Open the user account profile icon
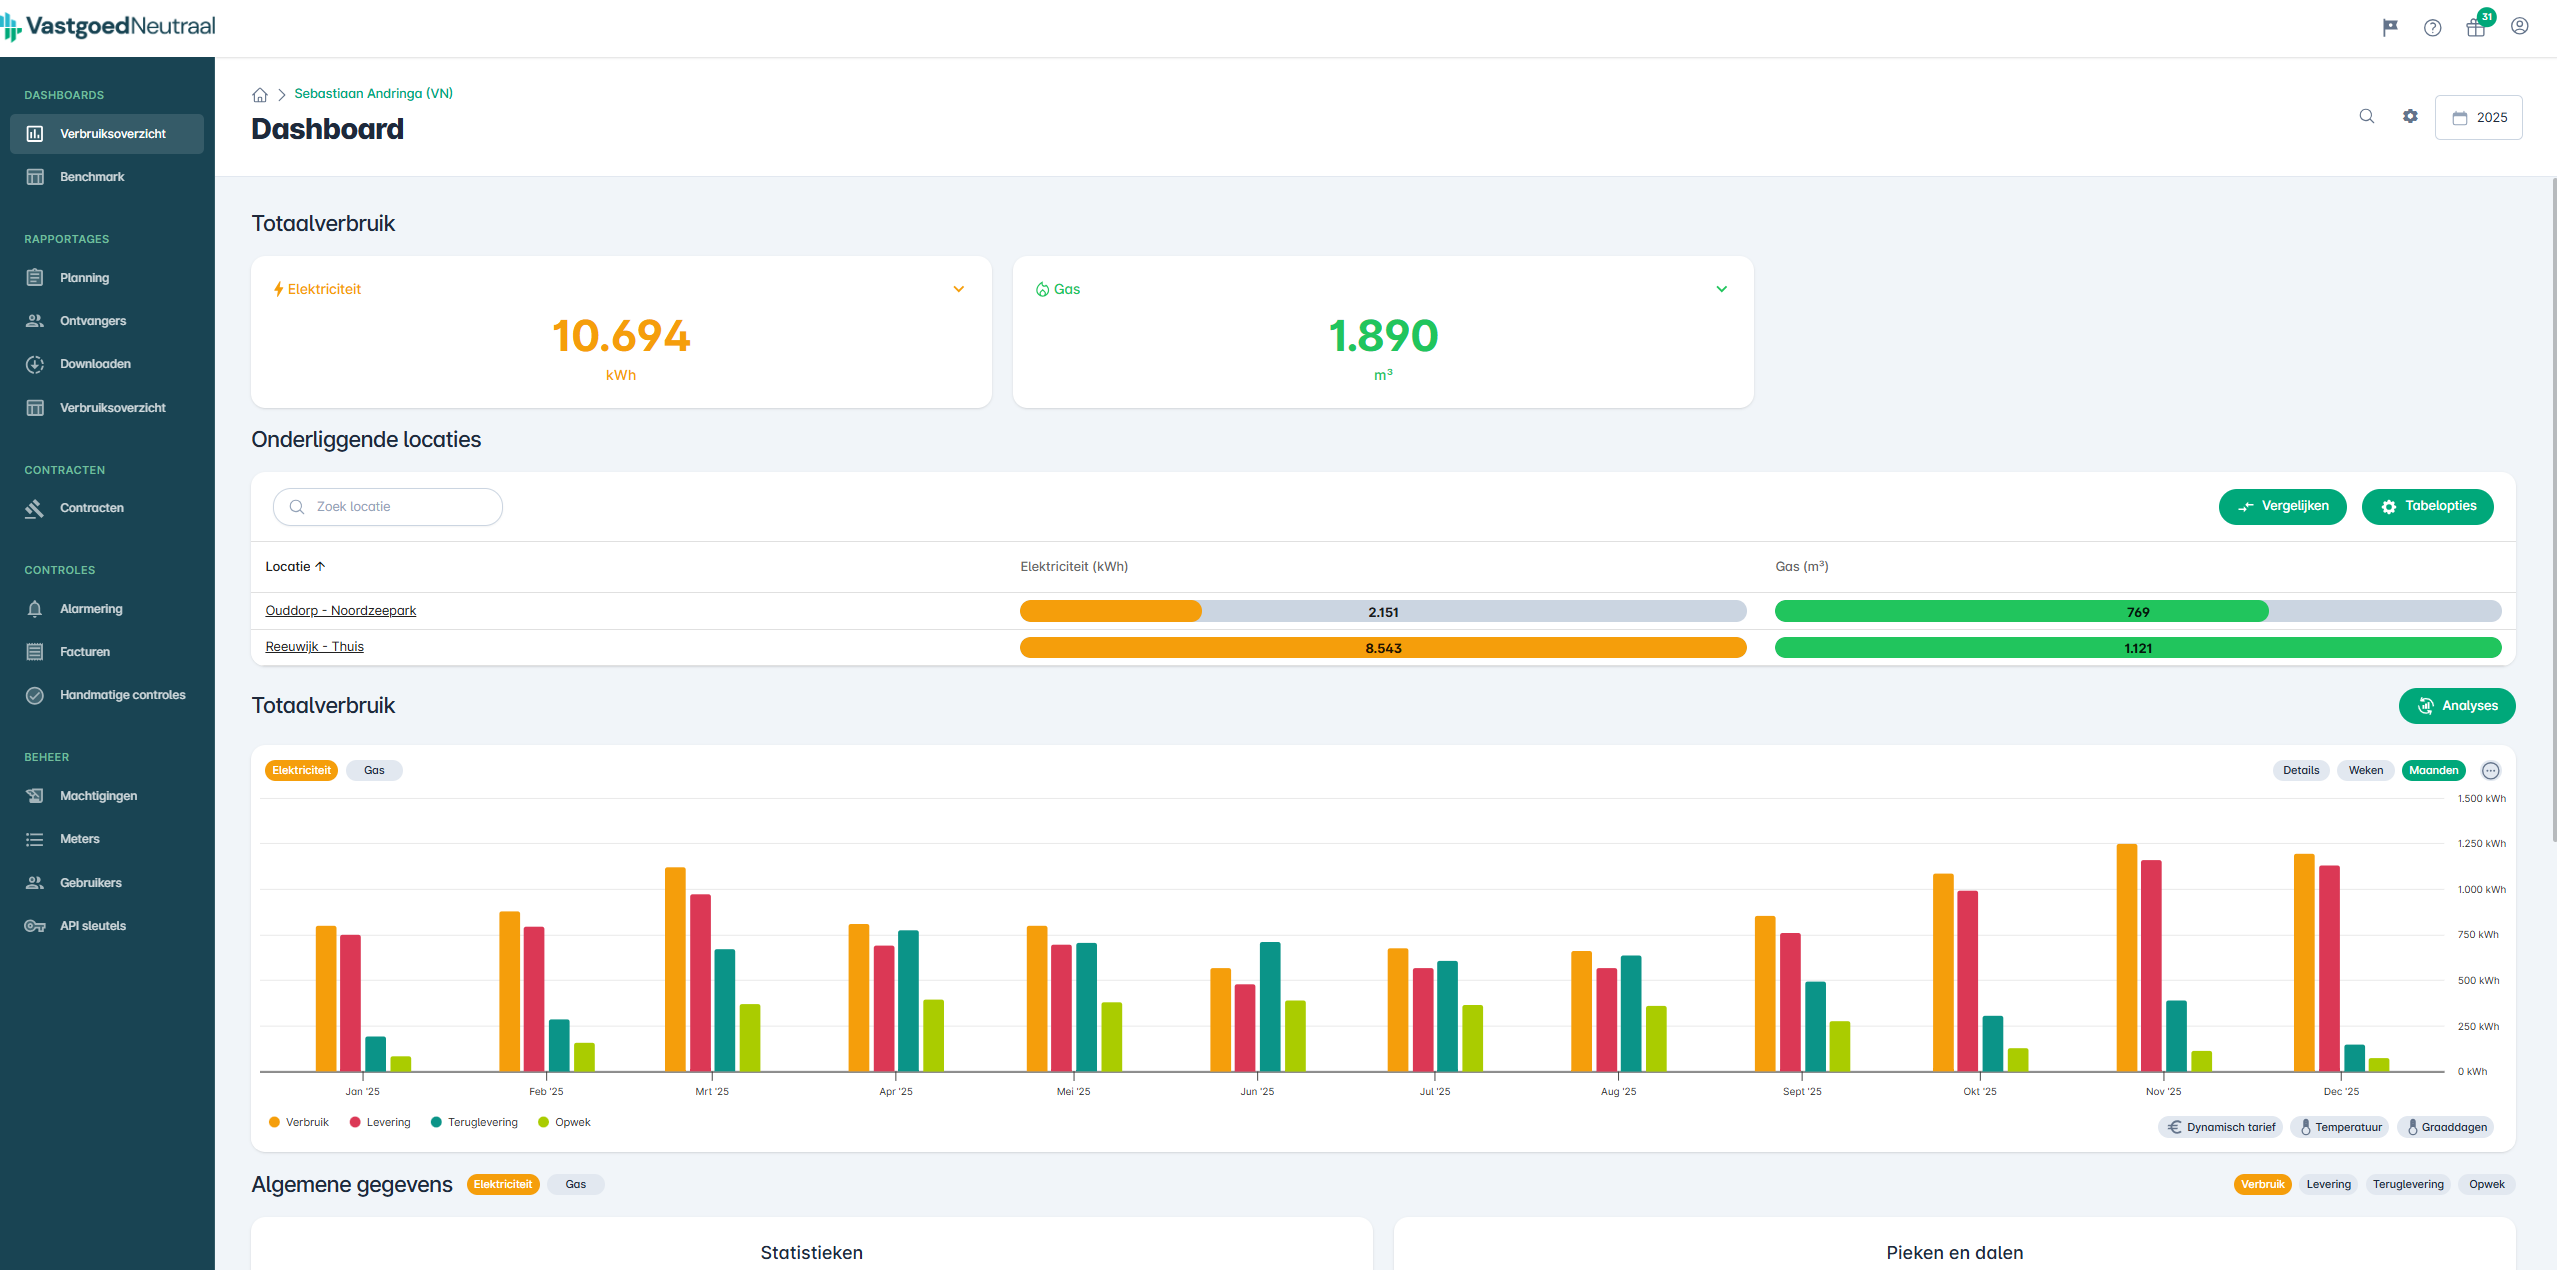The height and width of the screenshot is (1270, 2557). [x=2520, y=27]
